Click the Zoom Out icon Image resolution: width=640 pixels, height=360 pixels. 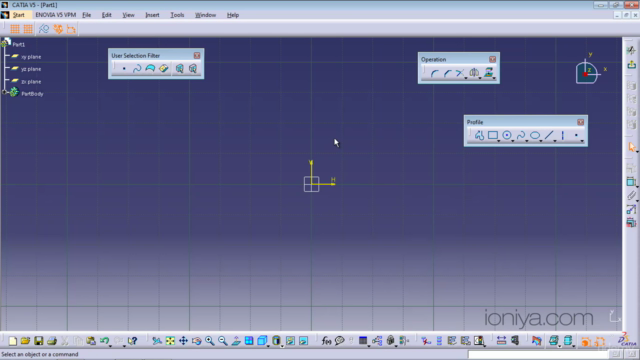pos(223,341)
